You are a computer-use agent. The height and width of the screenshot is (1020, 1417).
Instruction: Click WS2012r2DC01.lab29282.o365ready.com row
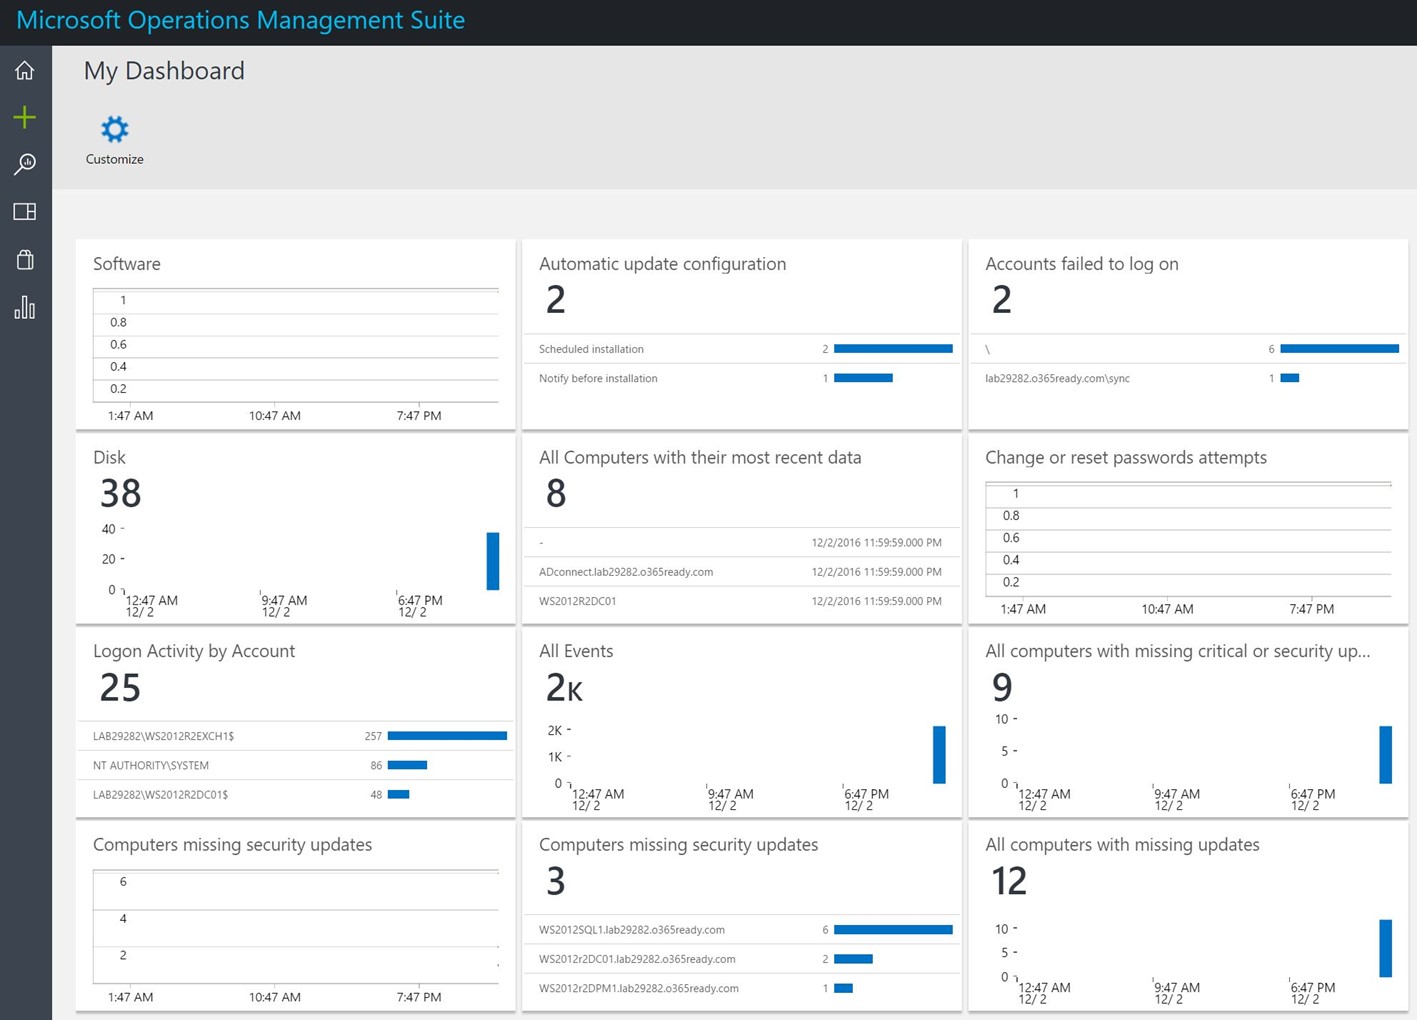[x=742, y=959]
